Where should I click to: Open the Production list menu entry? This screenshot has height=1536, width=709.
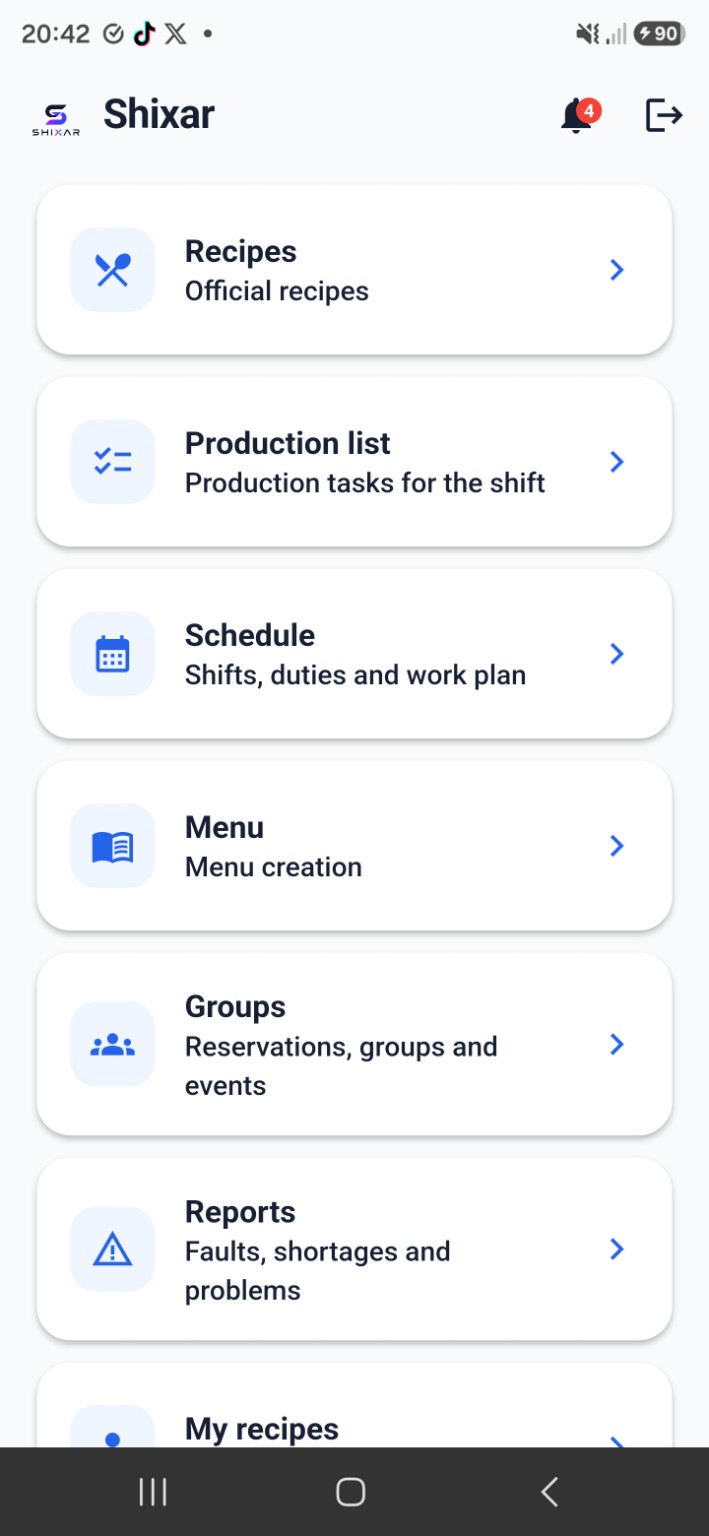coord(354,462)
